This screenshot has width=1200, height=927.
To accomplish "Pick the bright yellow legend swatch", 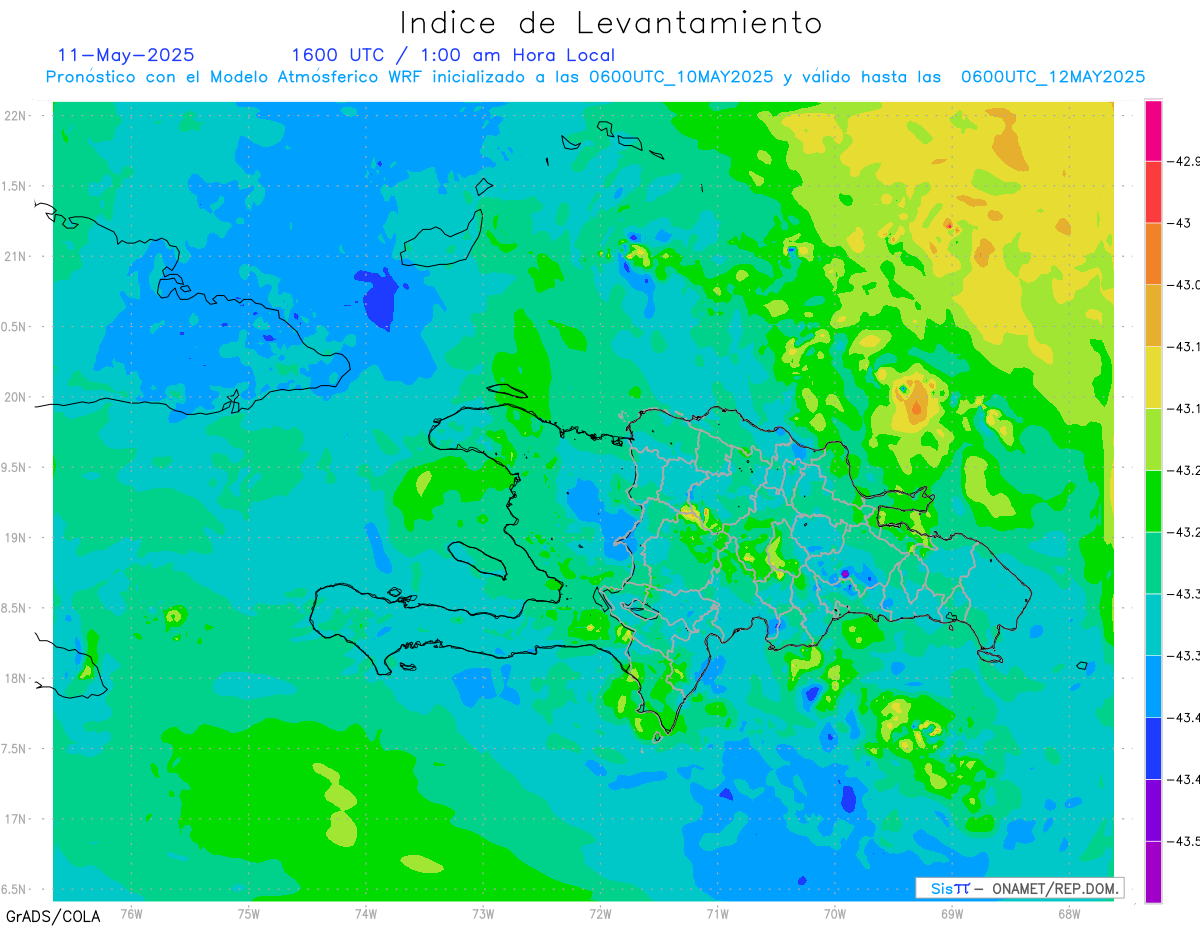I will 1153,377.
